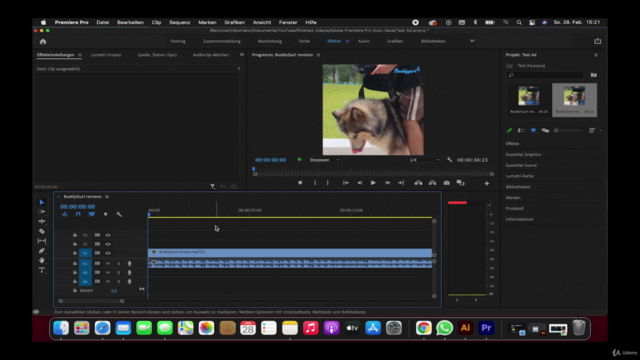Open the Effekteinstellungen panel menu
640x360 pixels.
[80, 55]
